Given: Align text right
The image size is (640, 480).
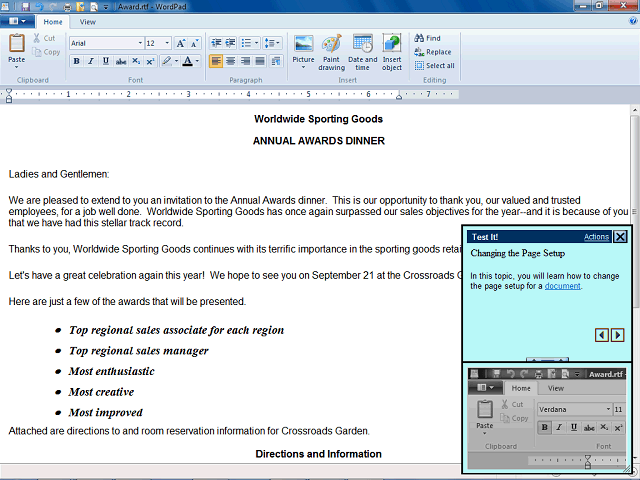Looking at the screenshot, I should (x=245, y=61).
